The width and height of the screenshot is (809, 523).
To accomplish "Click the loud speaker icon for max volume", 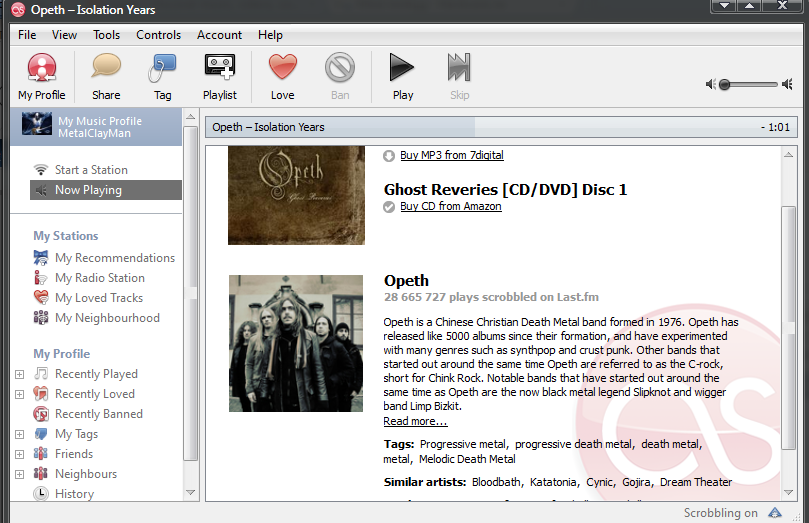I will [787, 84].
